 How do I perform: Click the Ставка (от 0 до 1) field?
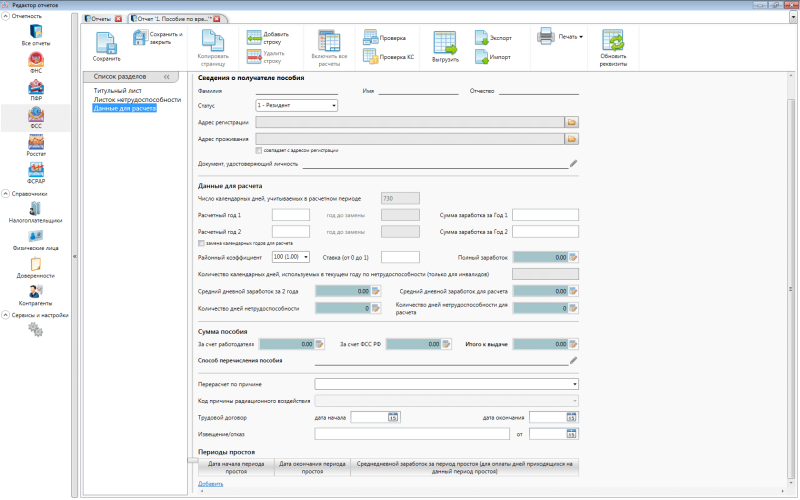401,257
